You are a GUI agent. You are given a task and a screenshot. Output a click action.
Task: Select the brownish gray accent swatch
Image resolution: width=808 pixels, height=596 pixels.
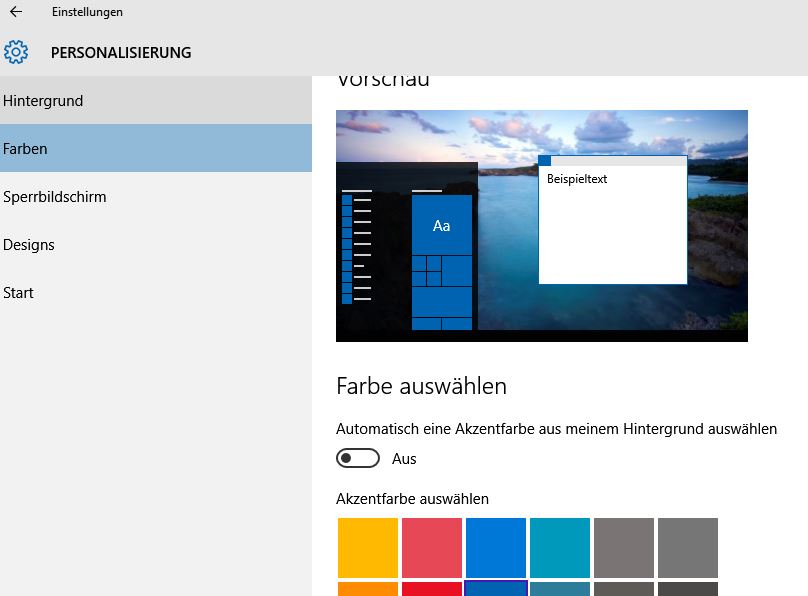624,548
